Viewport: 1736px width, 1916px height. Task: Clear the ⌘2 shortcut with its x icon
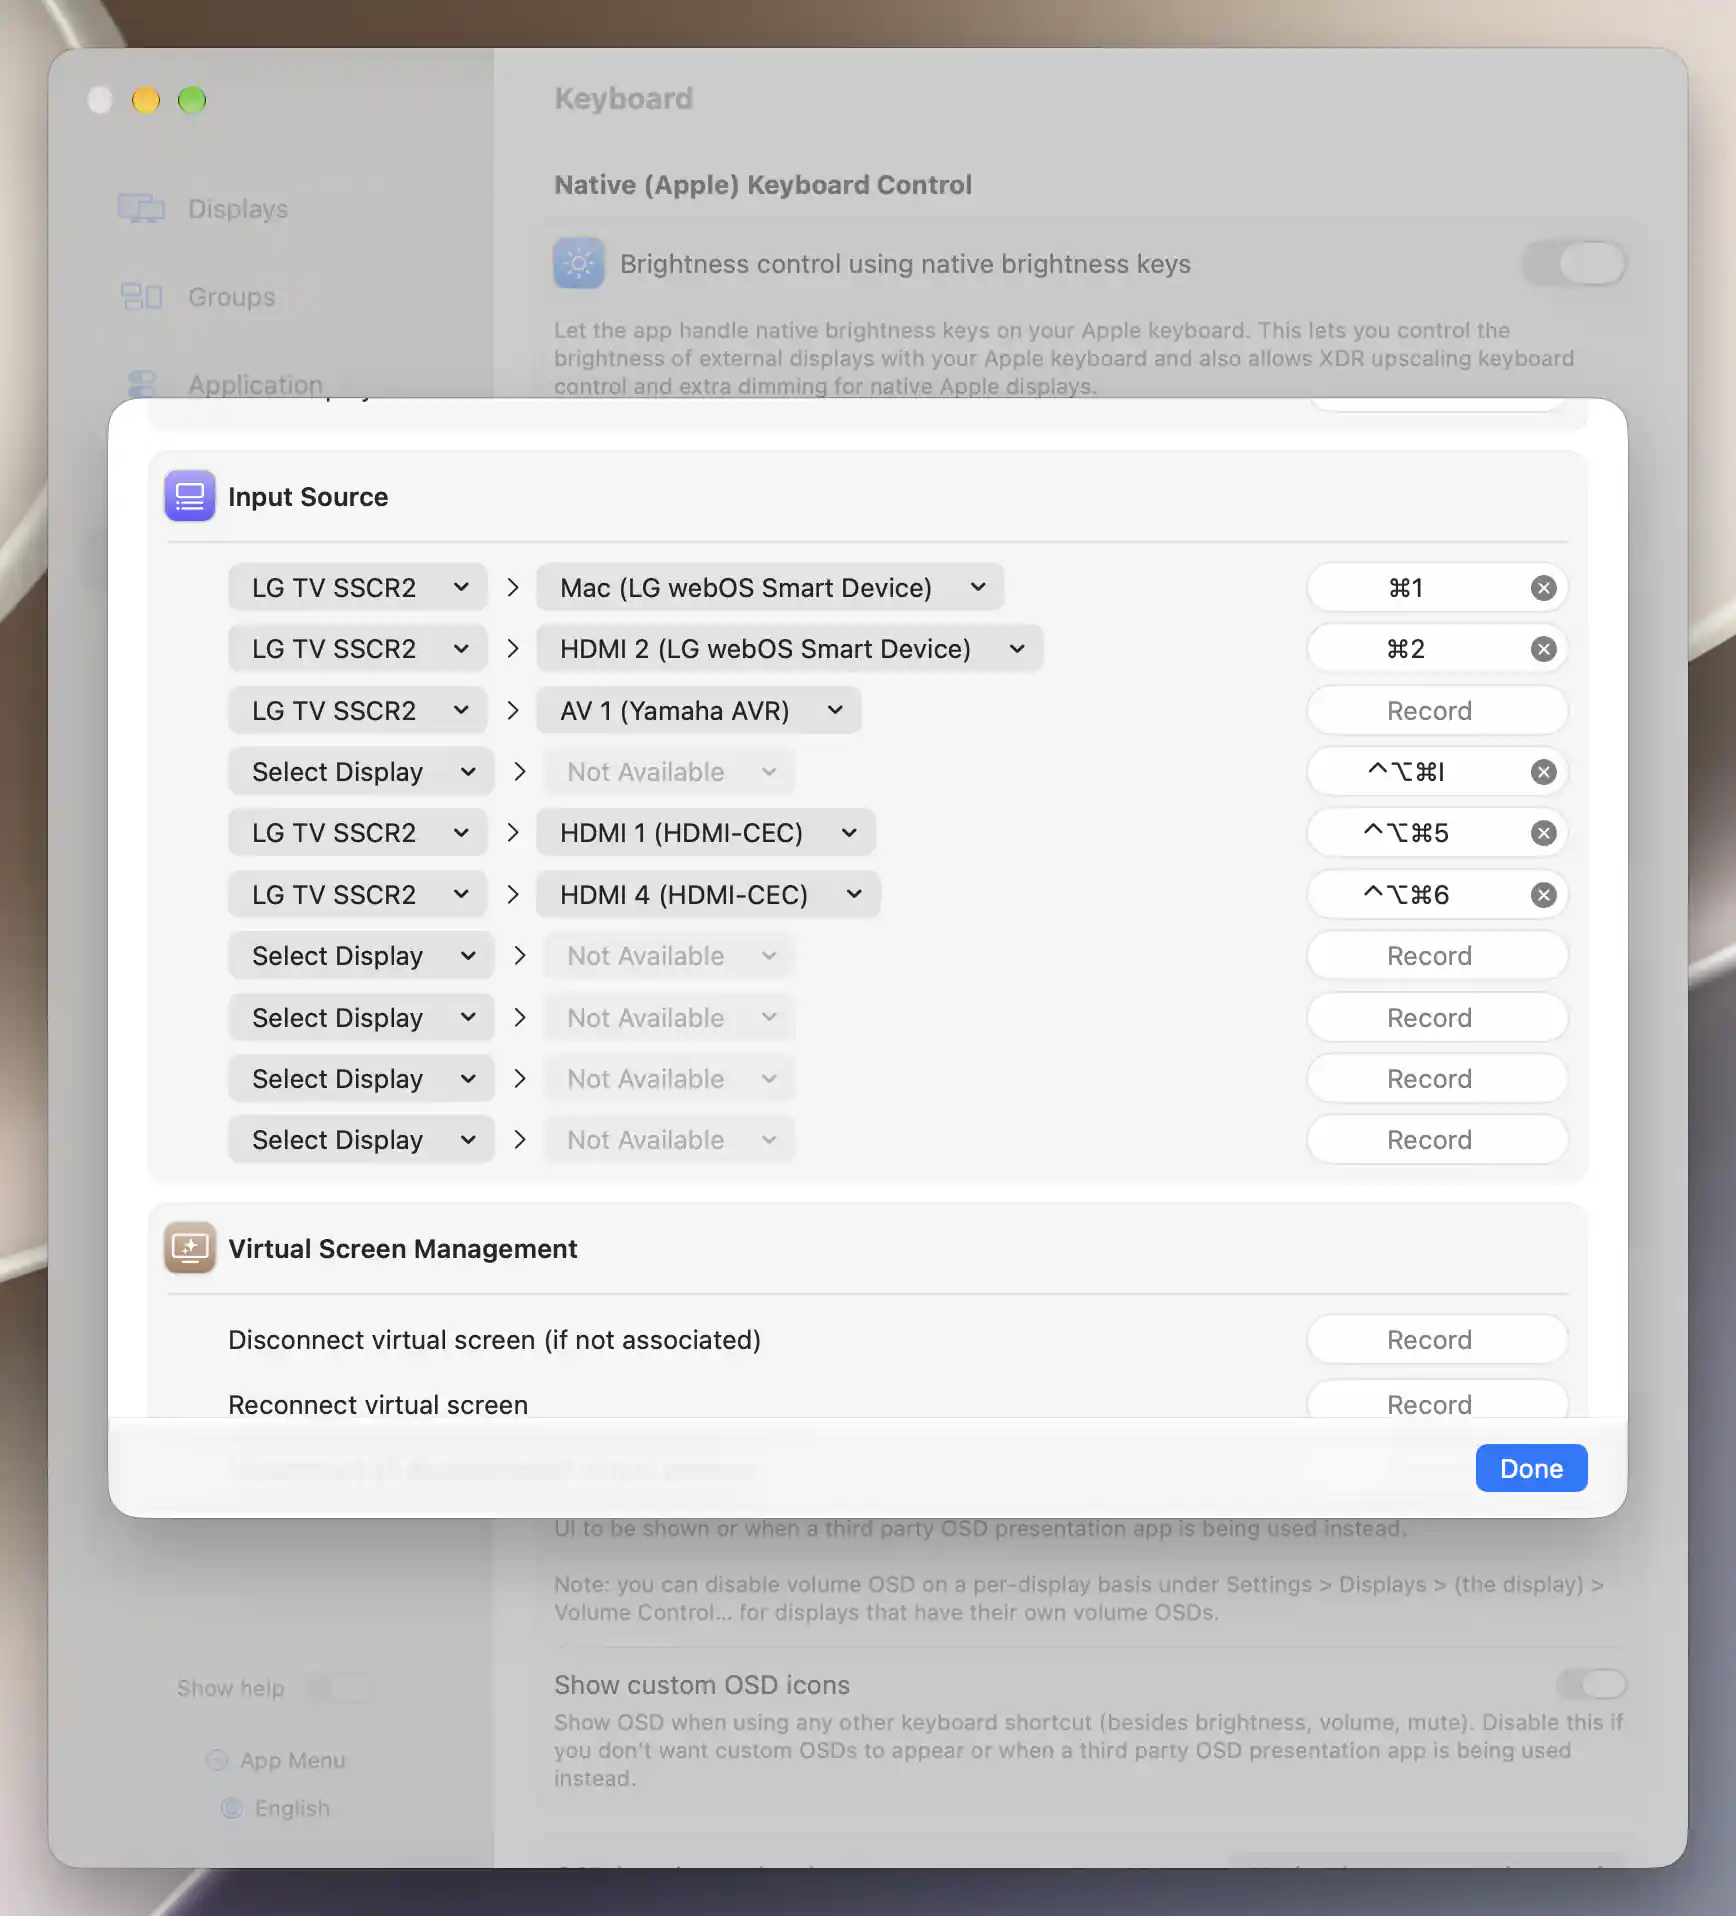click(x=1543, y=649)
